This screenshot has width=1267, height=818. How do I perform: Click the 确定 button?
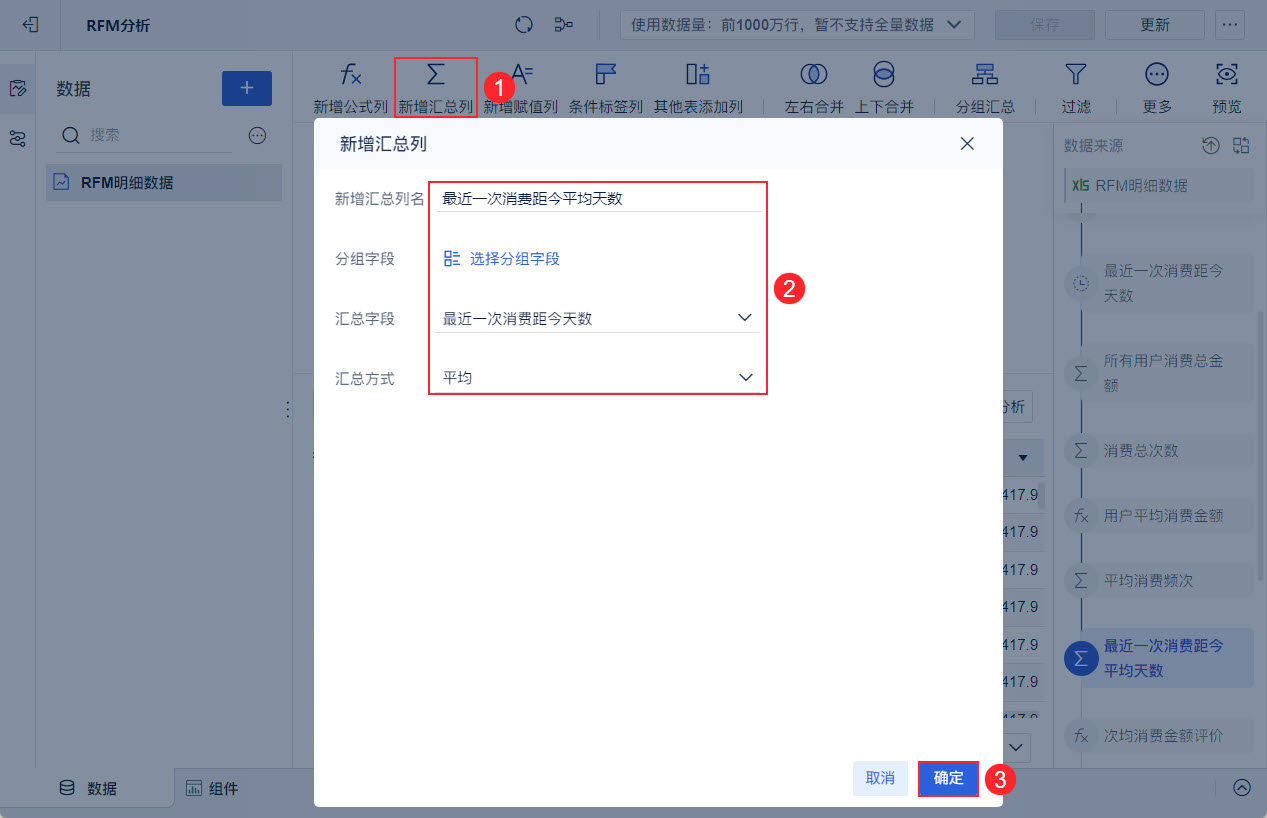[x=948, y=778]
